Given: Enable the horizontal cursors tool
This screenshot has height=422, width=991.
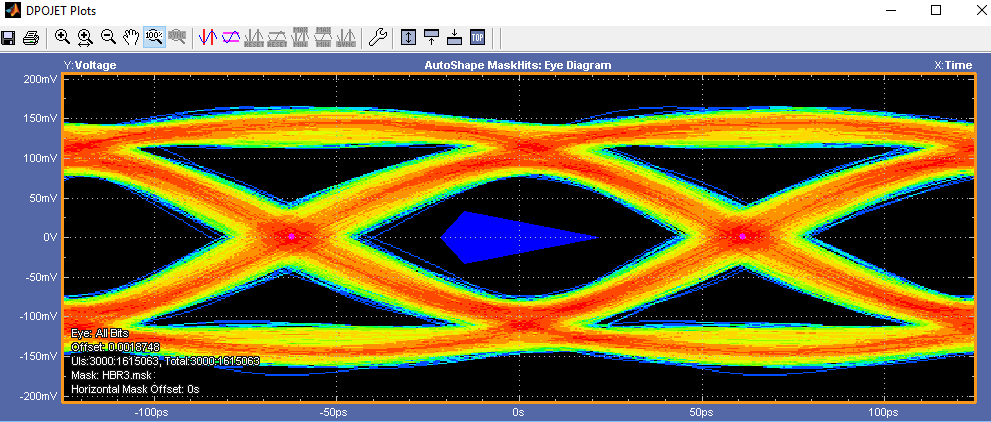Looking at the screenshot, I should pyautogui.click(x=231, y=38).
